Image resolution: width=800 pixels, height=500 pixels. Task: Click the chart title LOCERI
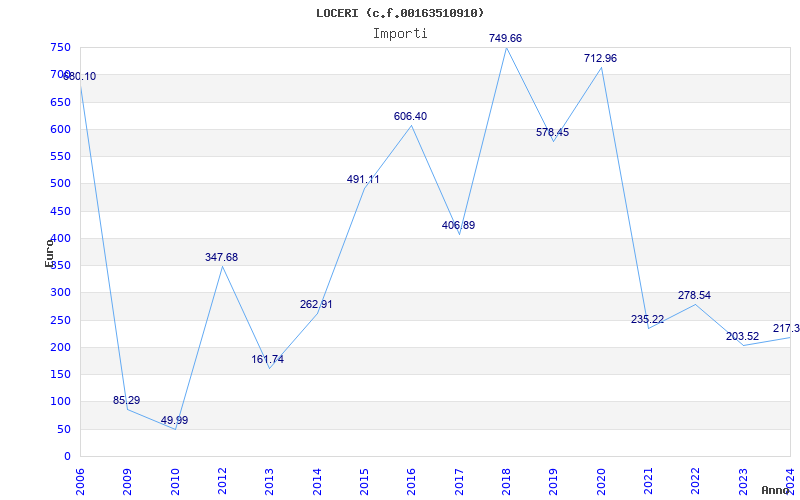coord(400,13)
